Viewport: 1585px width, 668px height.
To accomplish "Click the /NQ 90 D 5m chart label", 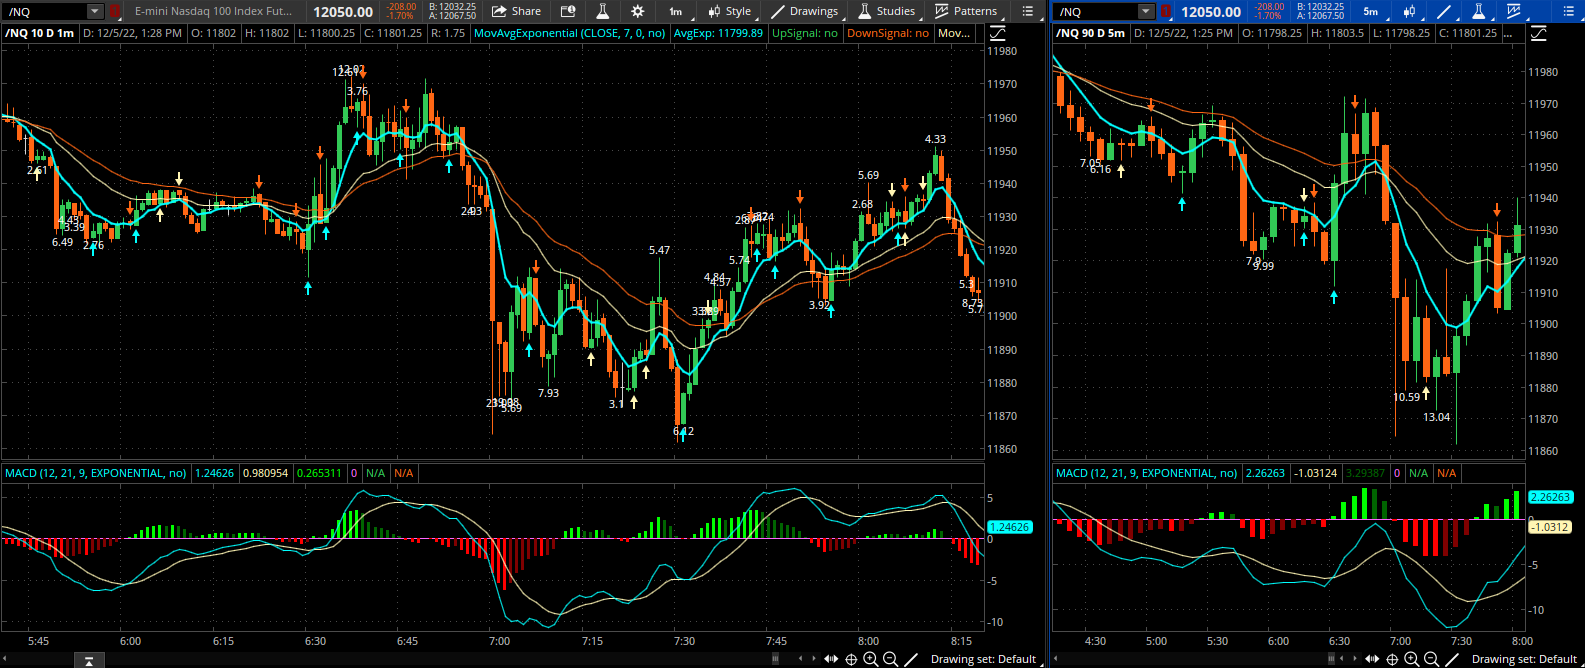I will pyautogui.click(x=1092, y=33).
